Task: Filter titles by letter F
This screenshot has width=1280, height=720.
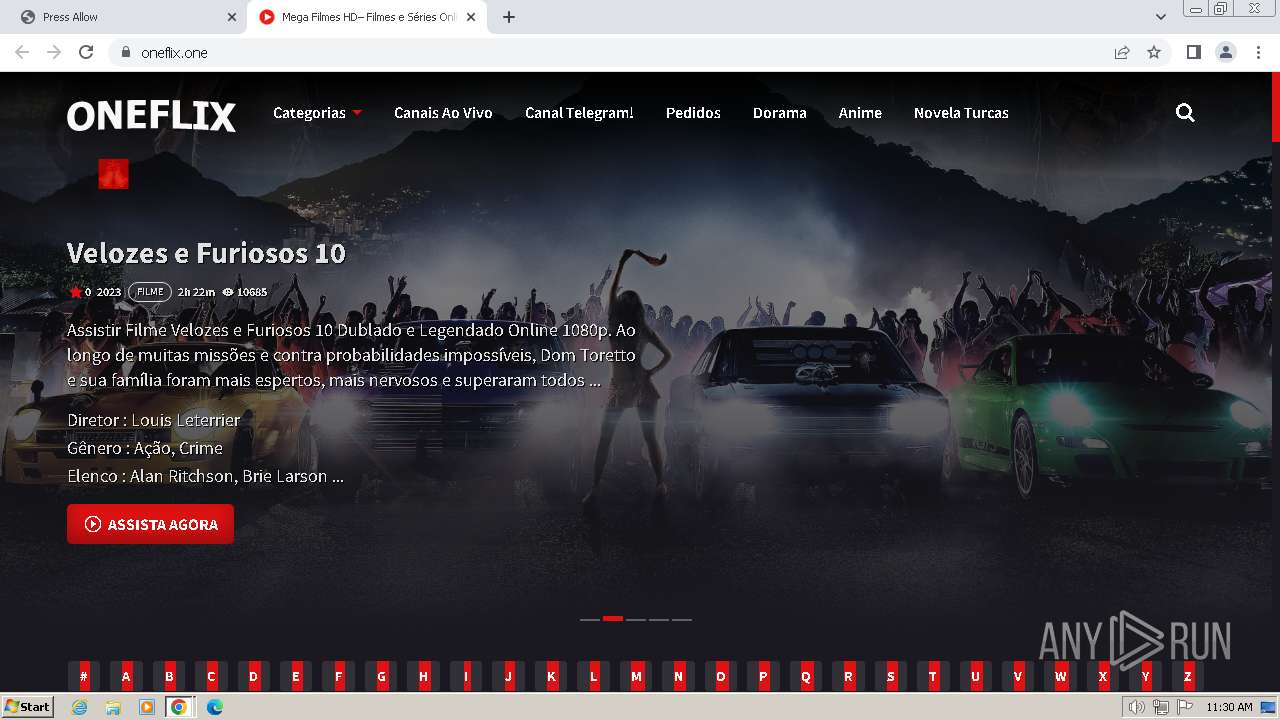Action: click(339, 676)
